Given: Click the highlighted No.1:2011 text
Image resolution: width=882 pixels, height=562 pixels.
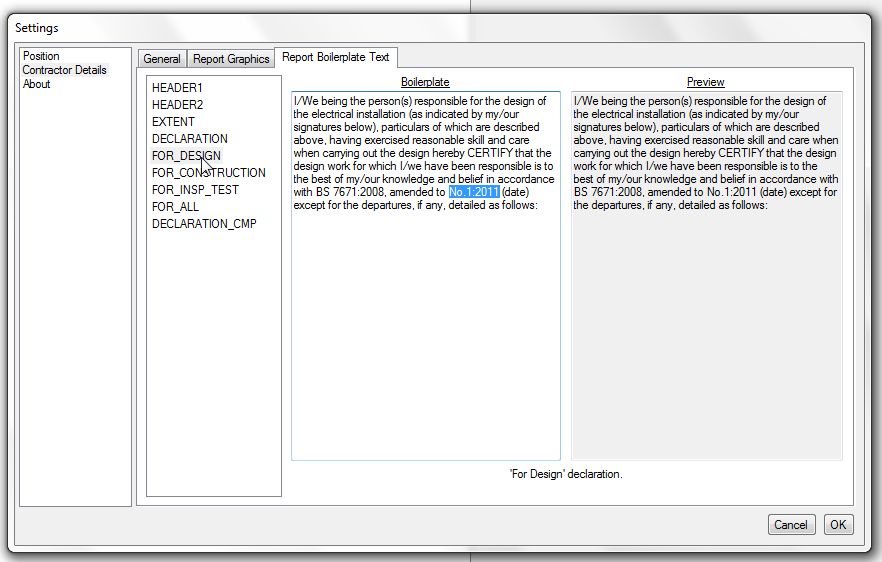Looking at the screenshot, I should pyautogui.click(x=474, y=192).
